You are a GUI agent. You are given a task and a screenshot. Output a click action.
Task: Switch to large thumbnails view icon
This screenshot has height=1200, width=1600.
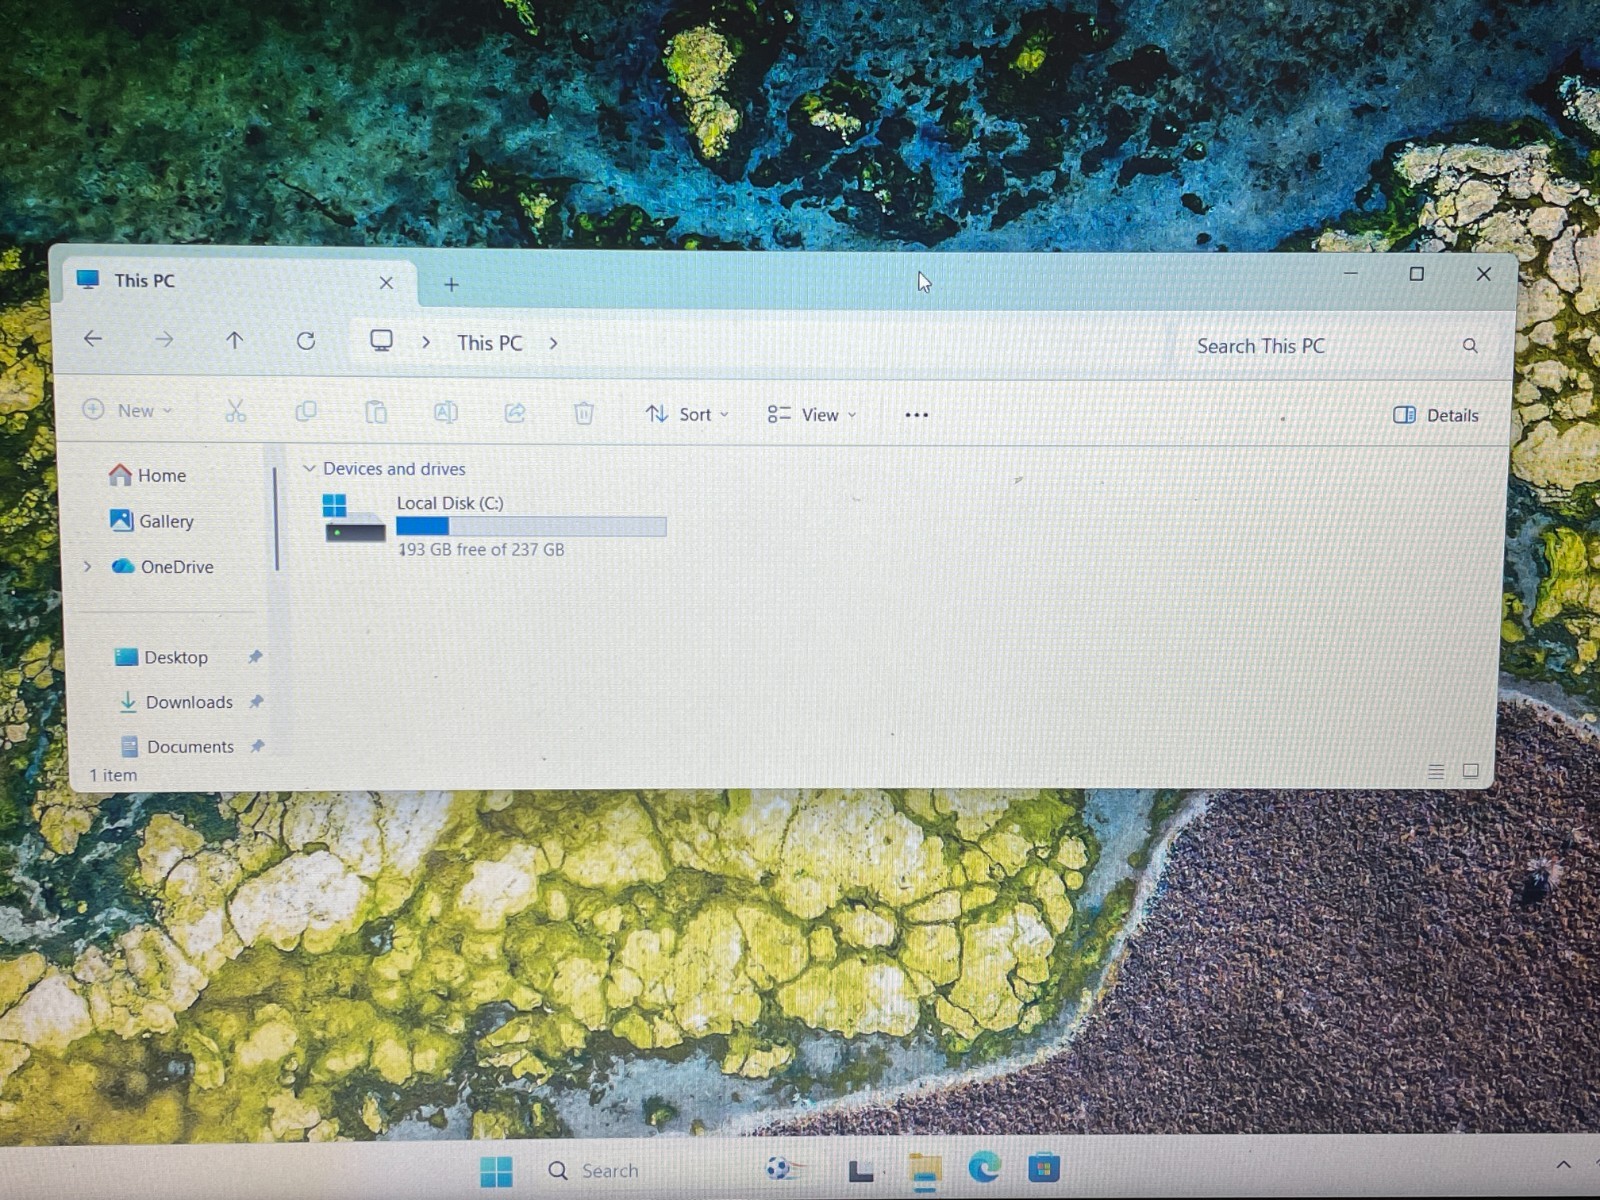point(1470,771)
